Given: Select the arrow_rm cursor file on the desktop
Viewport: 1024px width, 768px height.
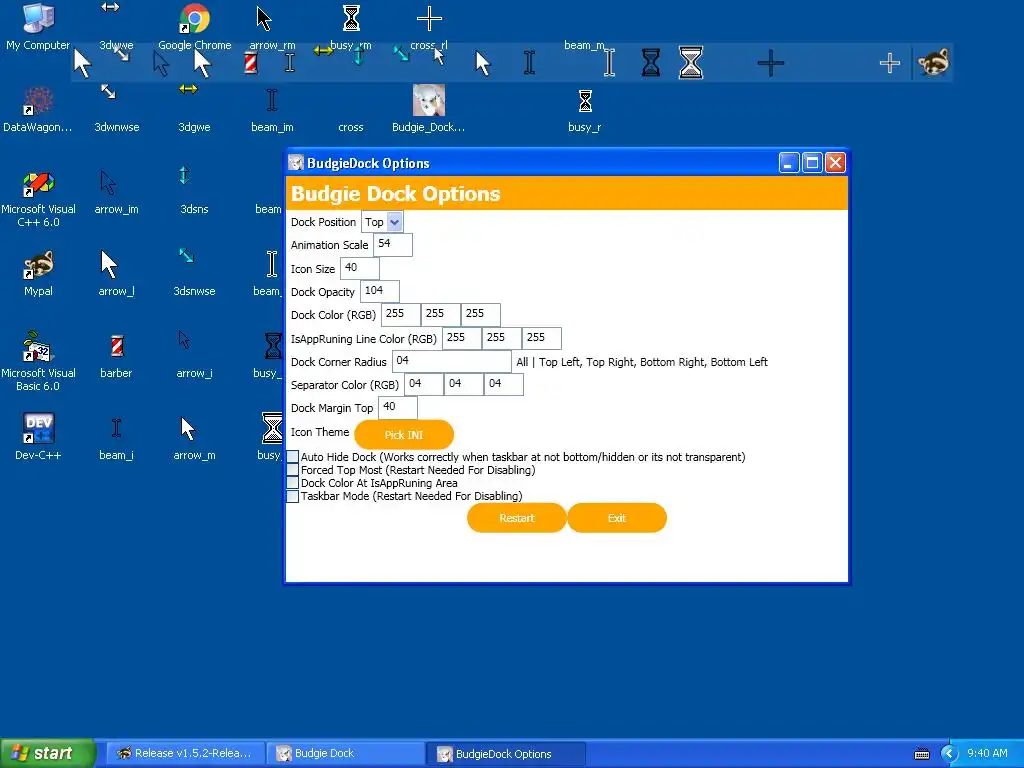Looking at the screenshot, I should (x=272, y=27).
